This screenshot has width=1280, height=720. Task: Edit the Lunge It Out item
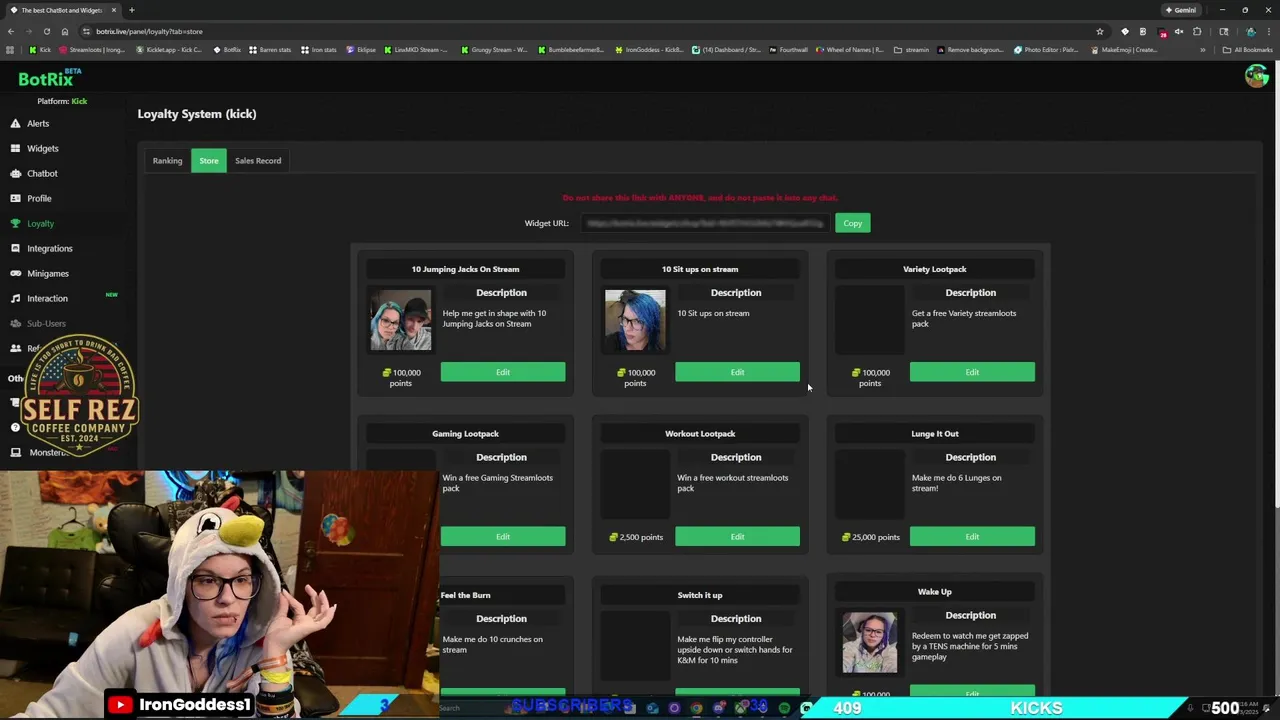tap(972, 537)
